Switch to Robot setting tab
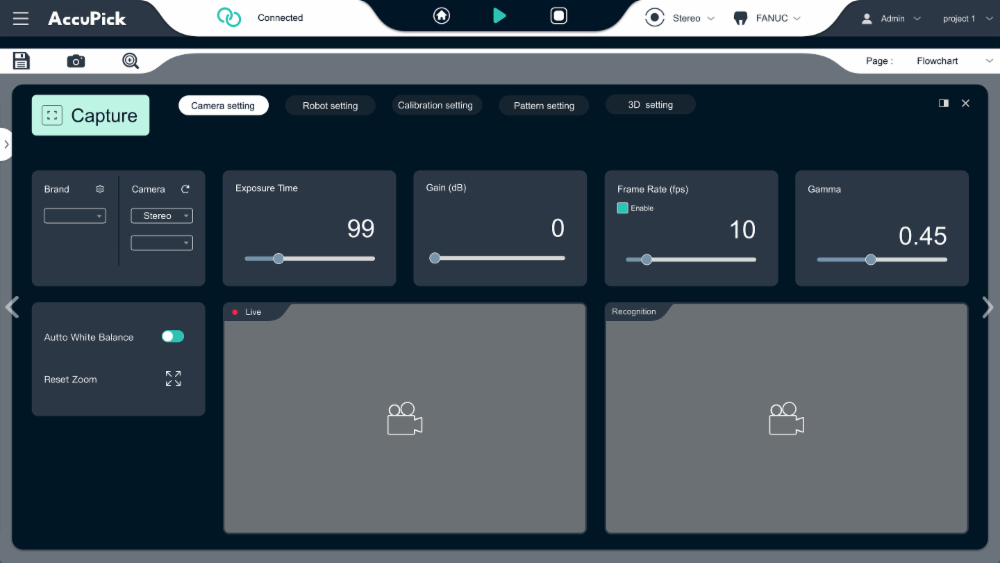Viewport: 1000px width, 563px height. pyautogui.click(x=330, y=105)
